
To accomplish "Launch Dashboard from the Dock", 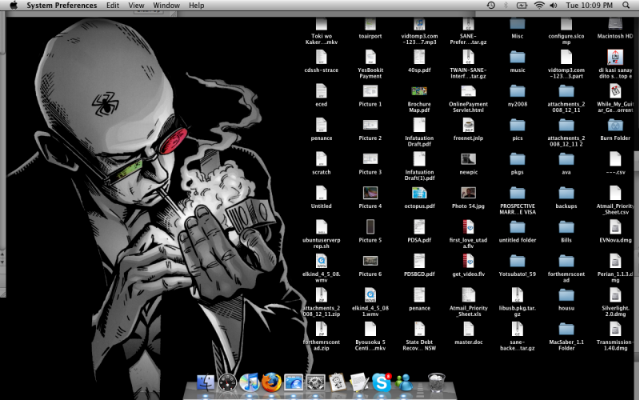I will [227, 383].
